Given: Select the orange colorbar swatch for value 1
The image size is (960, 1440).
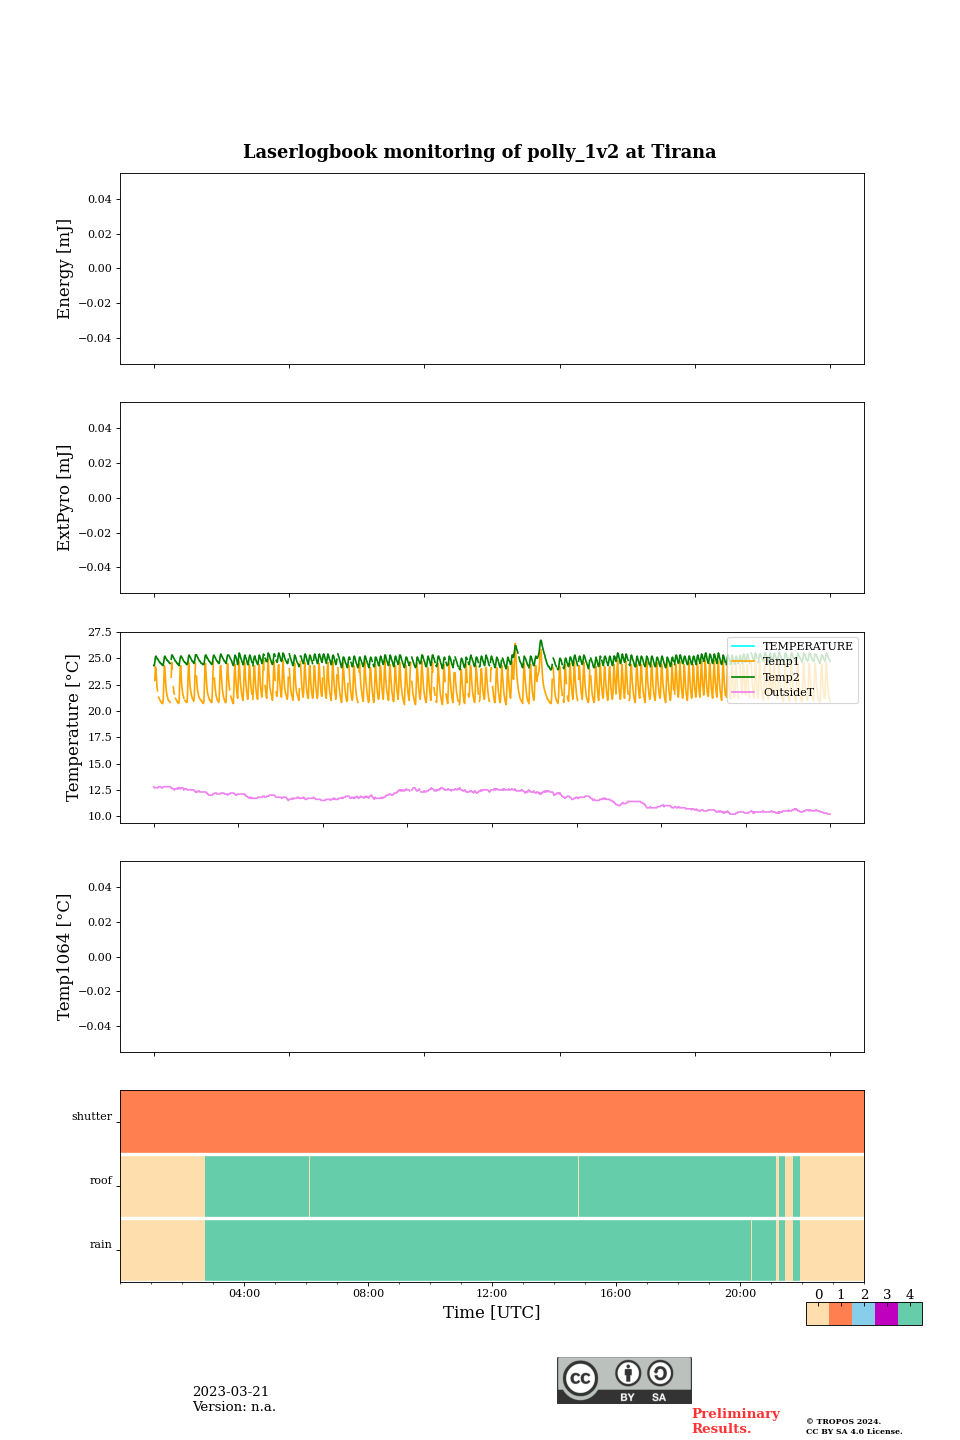Looking at the screenshot, I should click(840, 1314).
